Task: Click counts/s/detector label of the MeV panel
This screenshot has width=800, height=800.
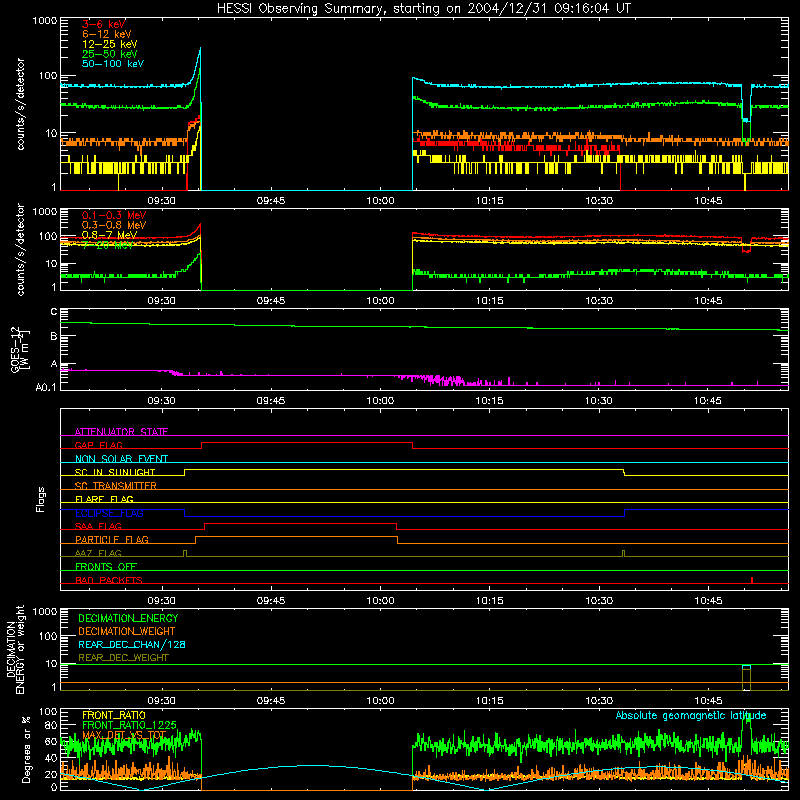Action: tap(20, 249)
